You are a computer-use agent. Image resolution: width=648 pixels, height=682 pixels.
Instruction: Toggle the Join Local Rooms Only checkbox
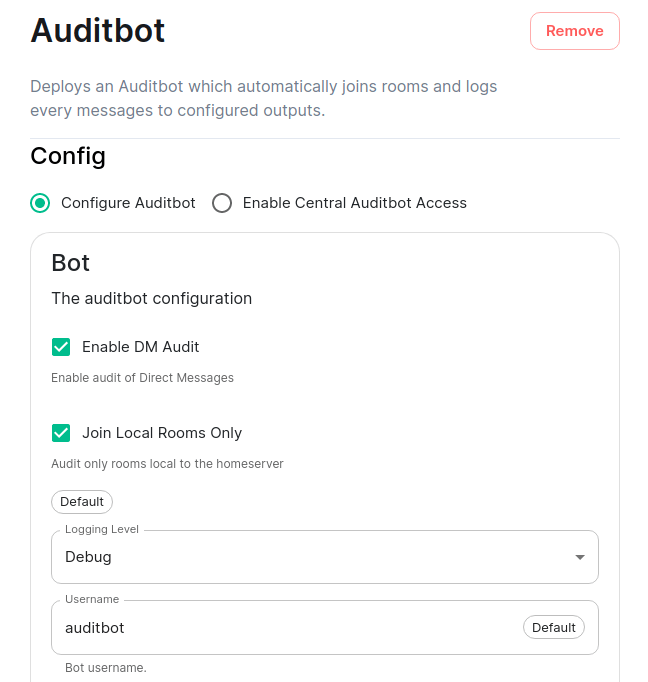pyautogui.click(x=61, y=433)
